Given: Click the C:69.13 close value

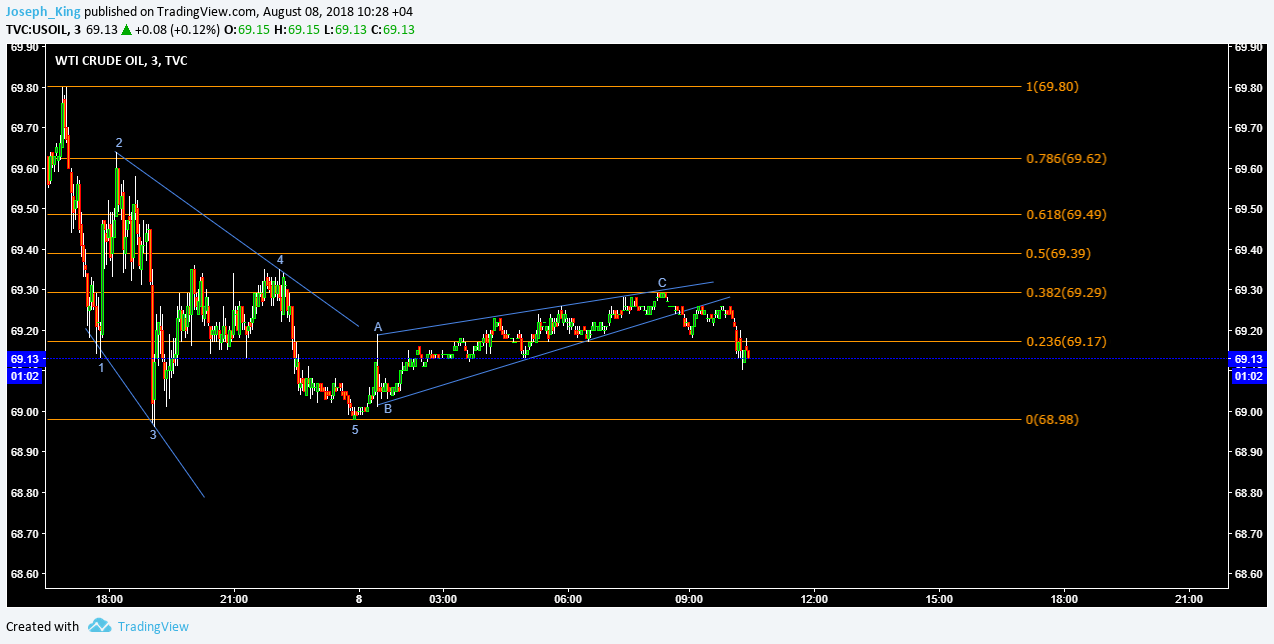Looking at the screenshot, I should point(393,29).
